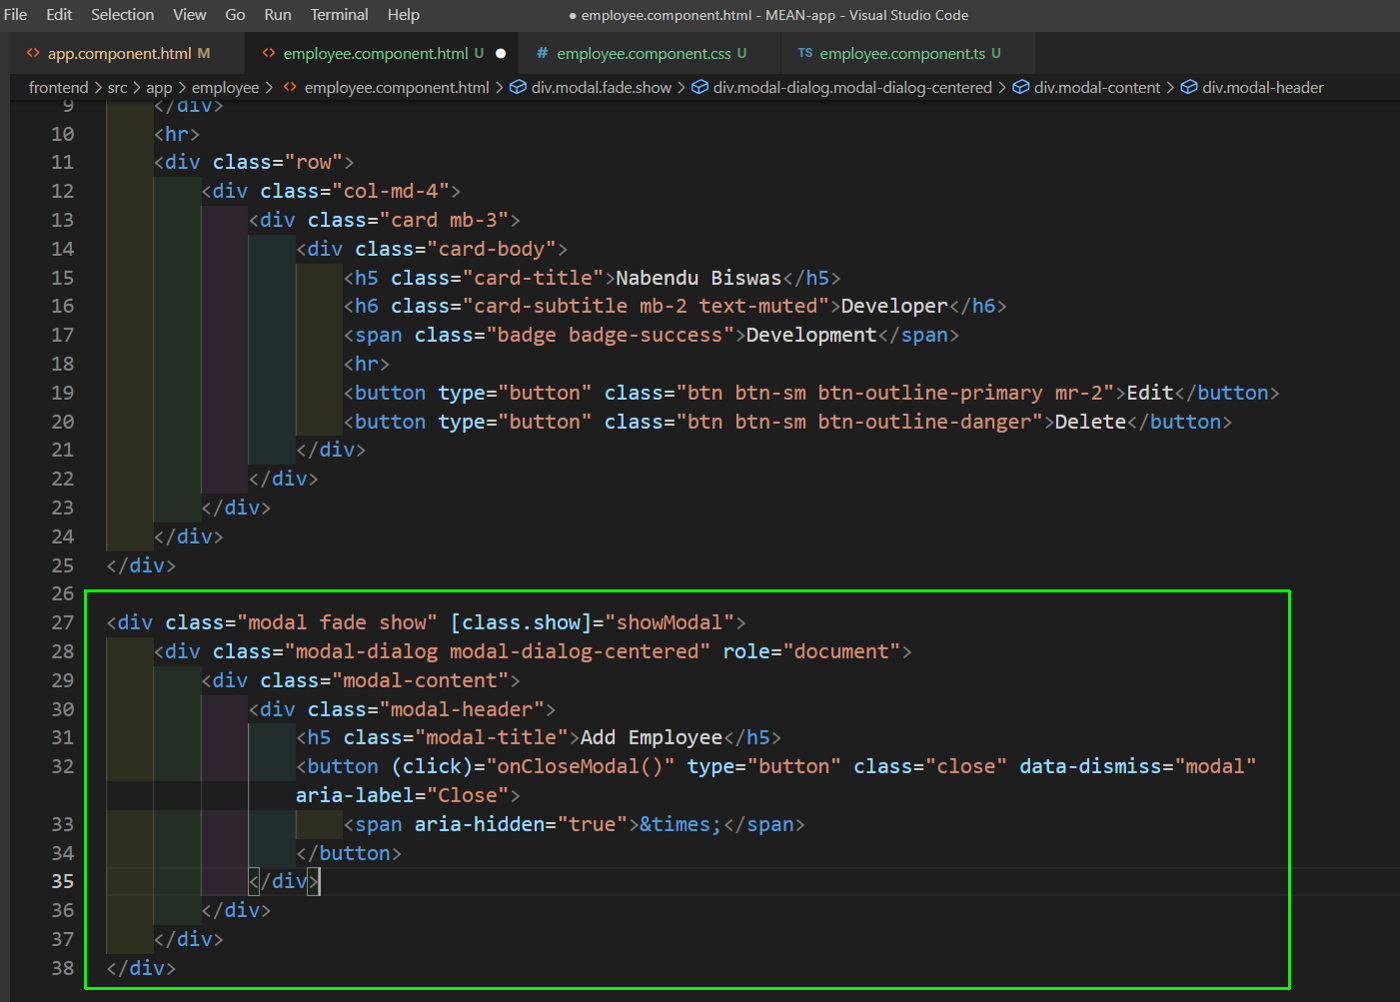
Task: Open the Terminal menu
Action: [x=339, y=15]
